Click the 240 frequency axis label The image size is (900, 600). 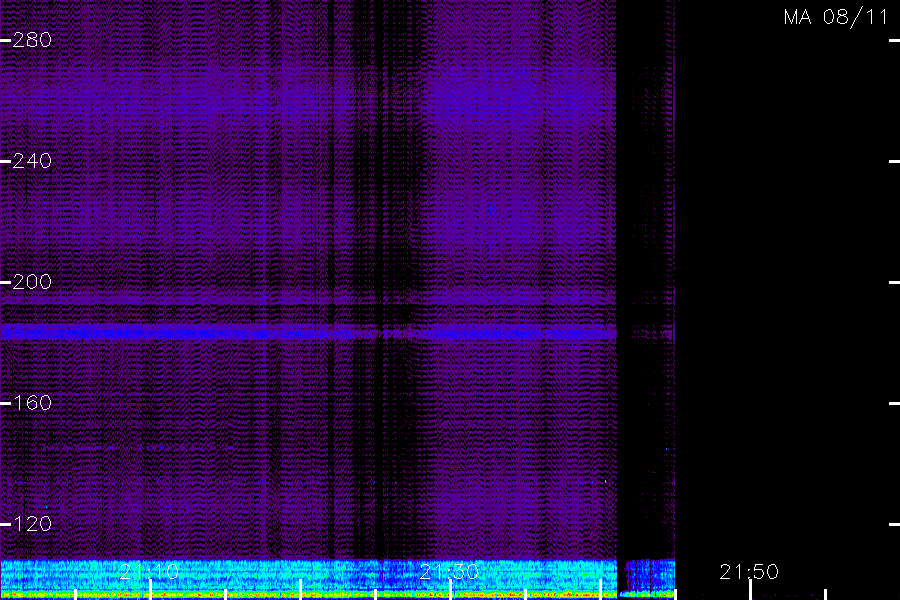point(32,161)
